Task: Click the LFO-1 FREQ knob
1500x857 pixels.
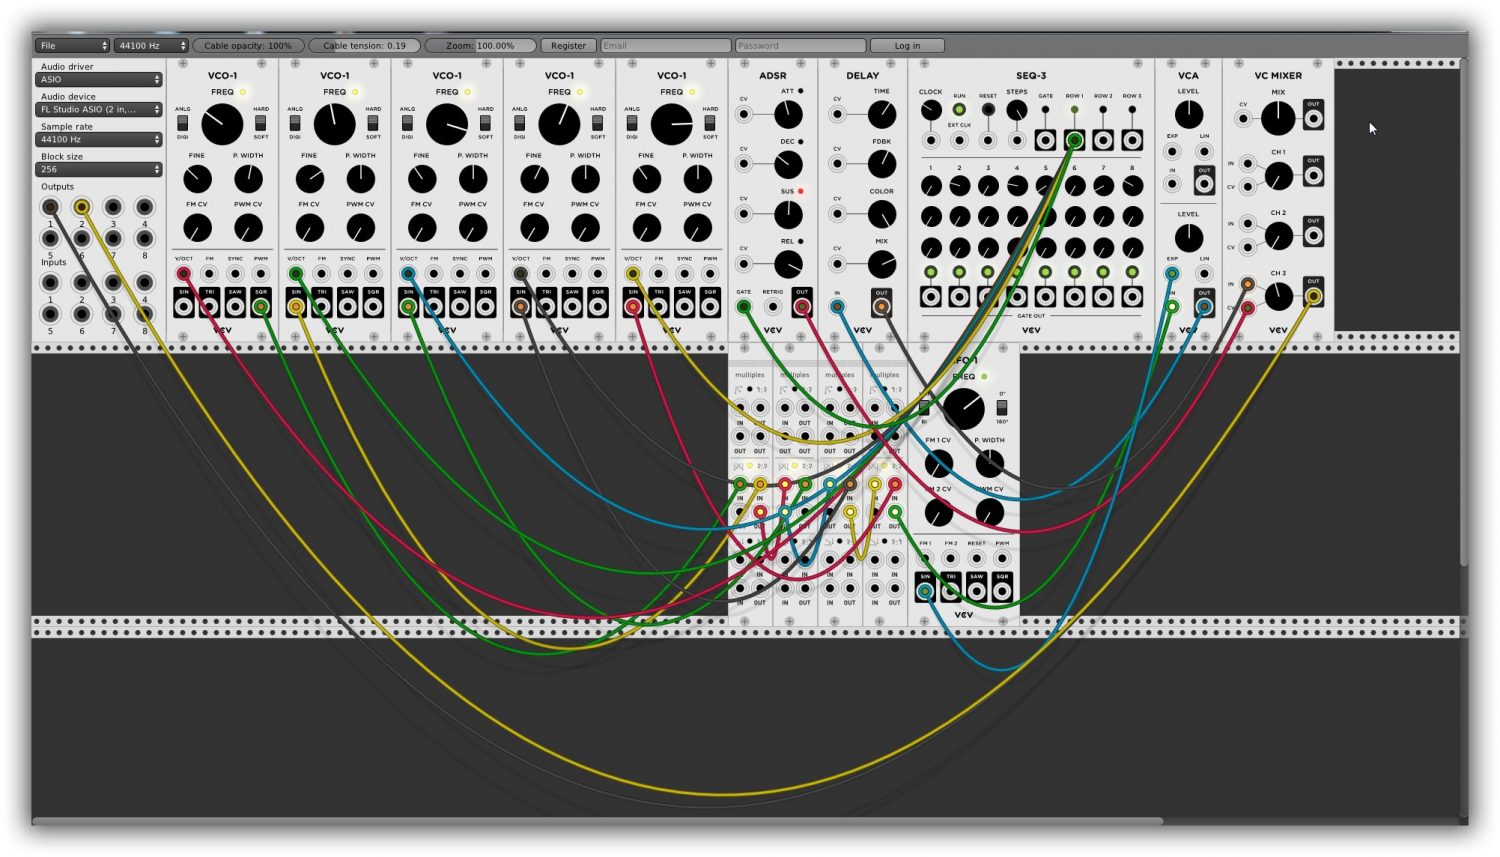Action: (x=963, y=409)
